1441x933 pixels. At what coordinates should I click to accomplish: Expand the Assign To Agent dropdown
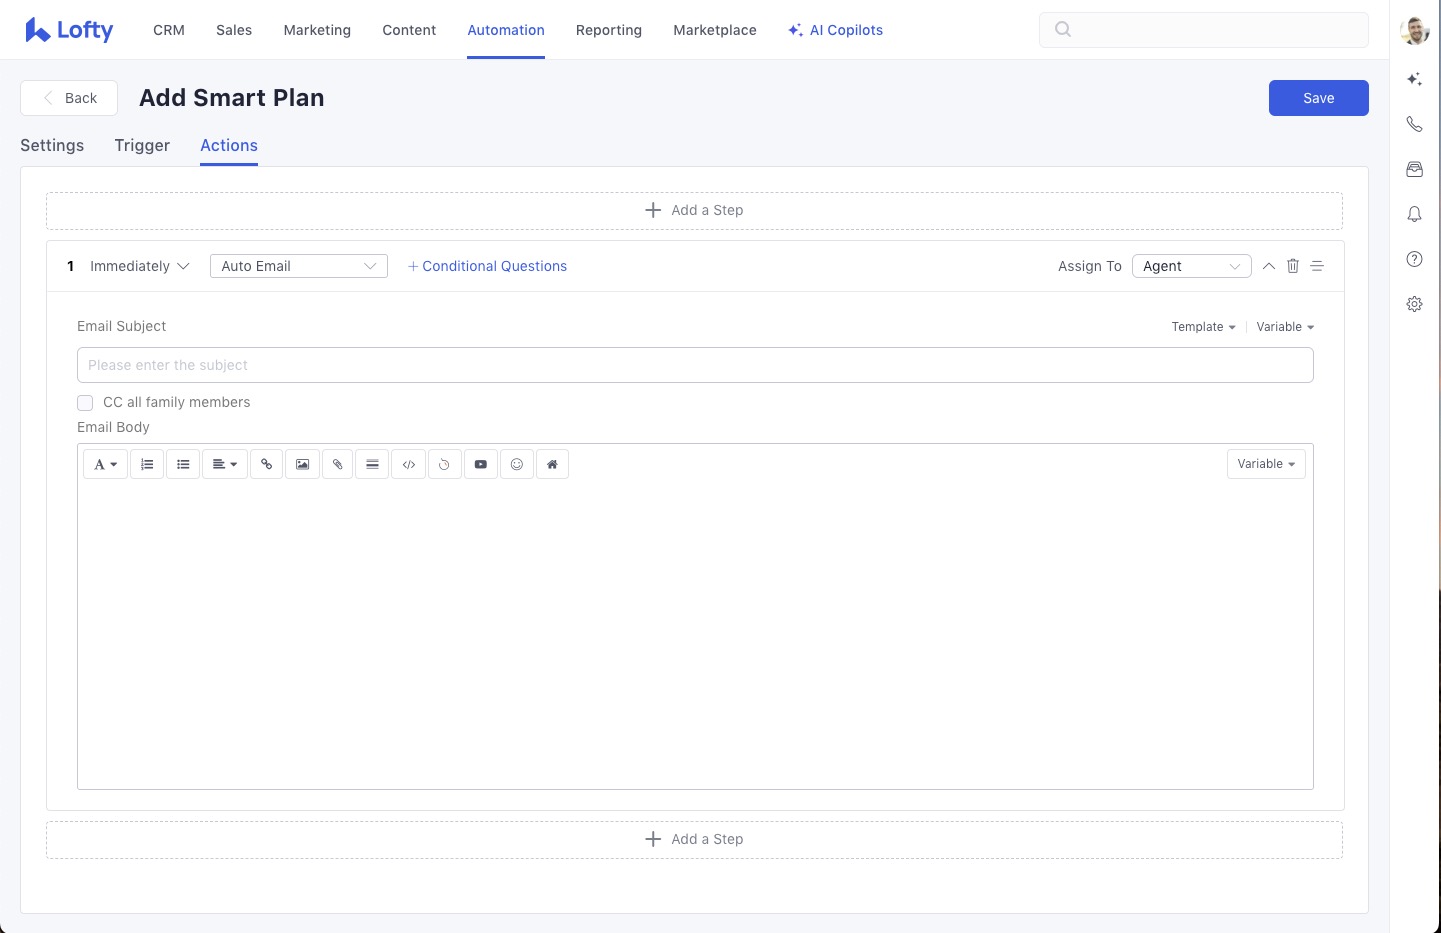click(1191, 266)
